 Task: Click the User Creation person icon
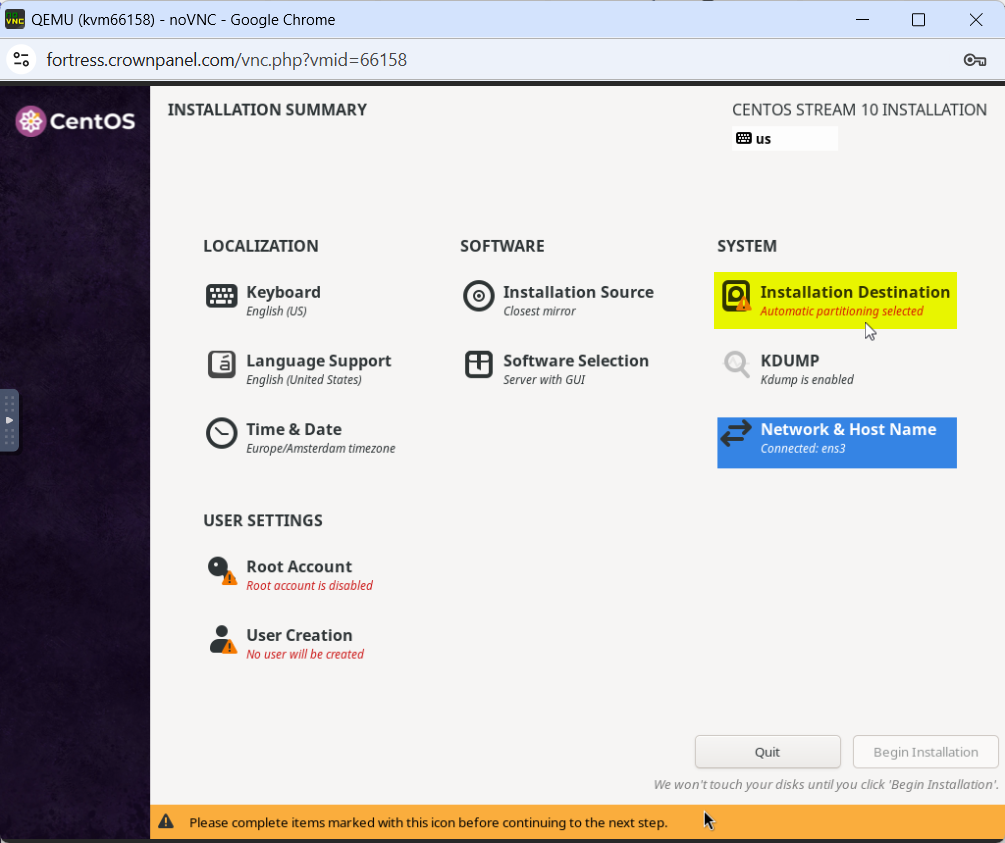point(222,639)
